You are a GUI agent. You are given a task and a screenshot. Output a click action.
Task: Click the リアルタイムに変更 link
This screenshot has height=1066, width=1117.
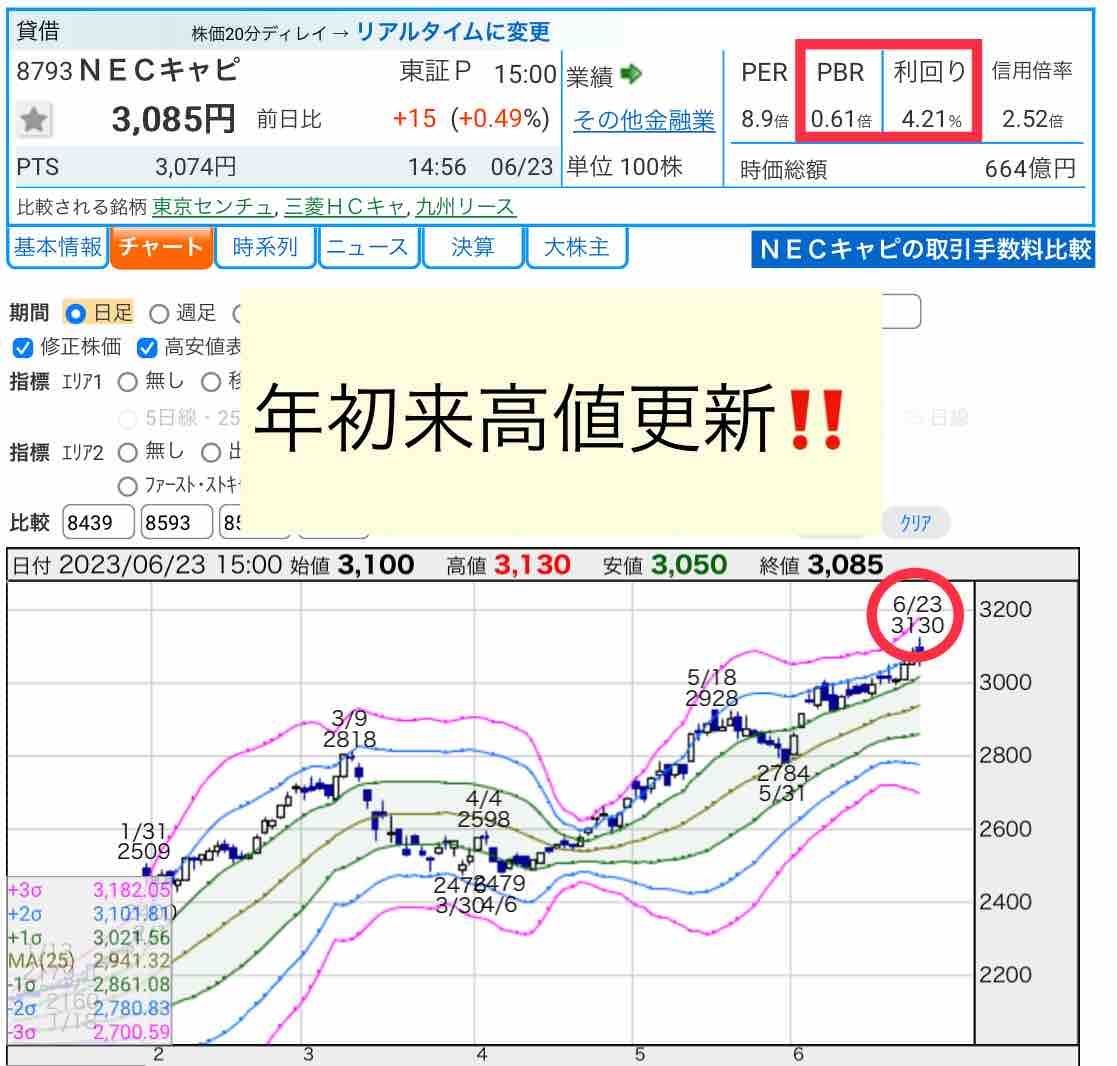pos(453,31)
